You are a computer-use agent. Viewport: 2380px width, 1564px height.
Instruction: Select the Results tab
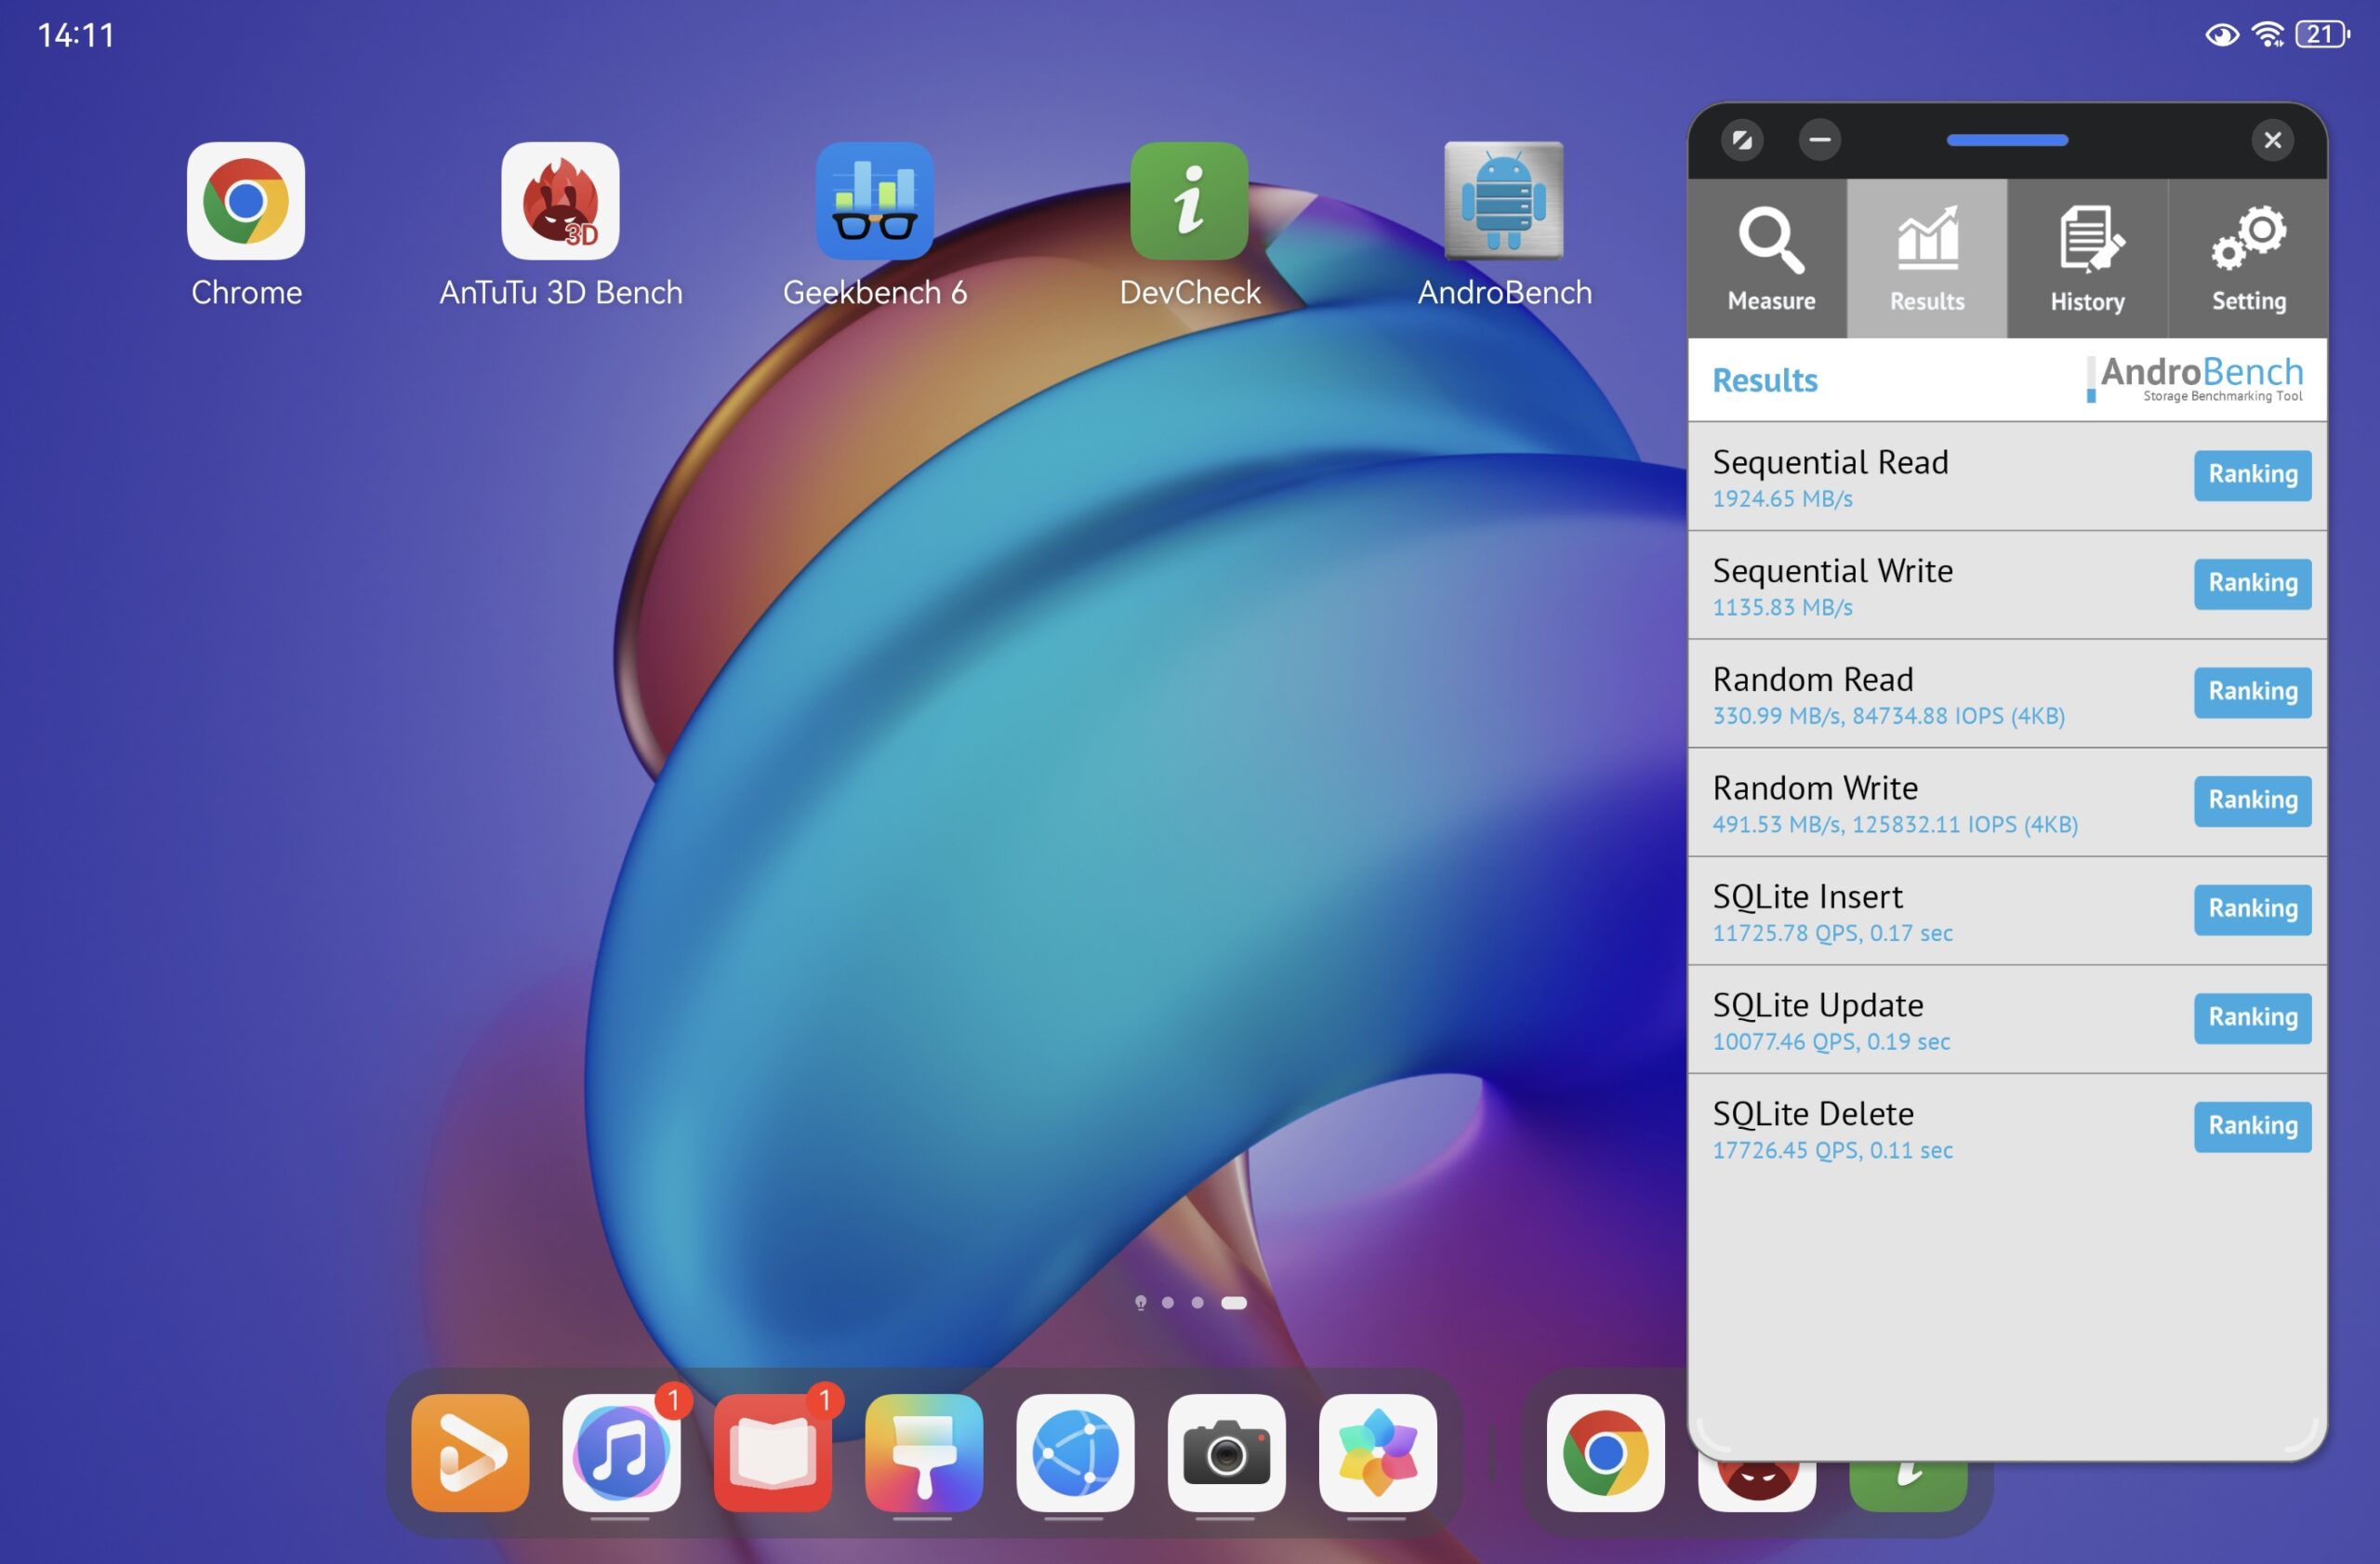click(x=1927, y=259)
